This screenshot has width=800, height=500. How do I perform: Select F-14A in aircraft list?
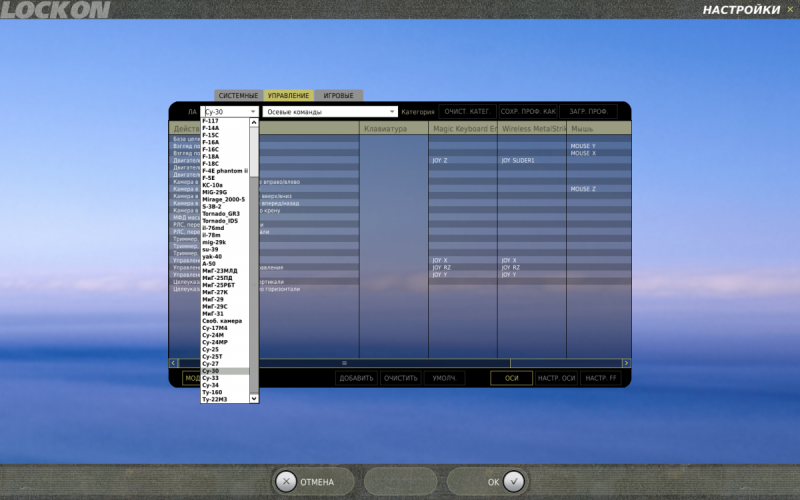click(225, 128)
